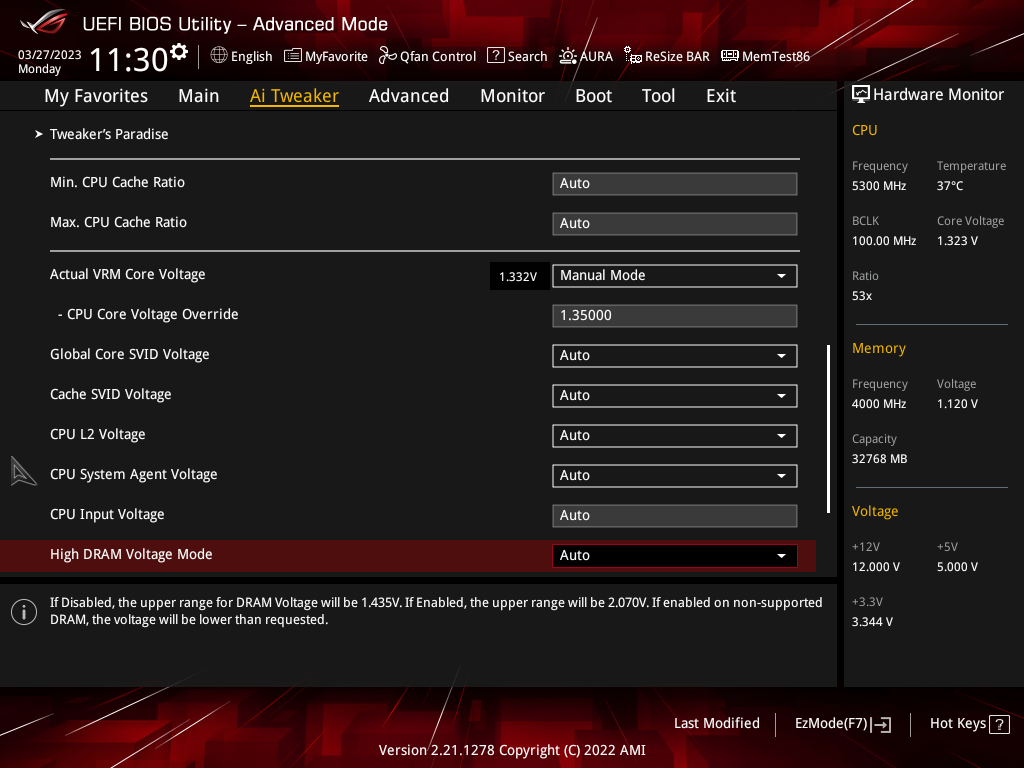Select the High DRAM Voltage Mode row label
The image size is (1024, 768).
pyautogui.click(x=131, y=554)
